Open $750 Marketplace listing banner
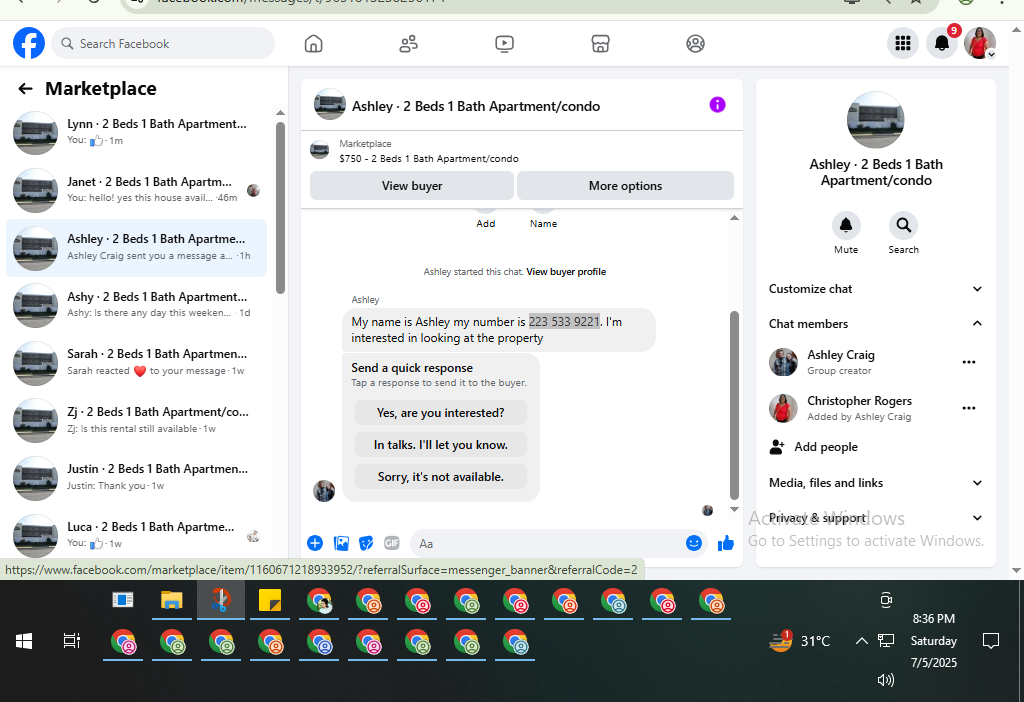 (521, 151)
